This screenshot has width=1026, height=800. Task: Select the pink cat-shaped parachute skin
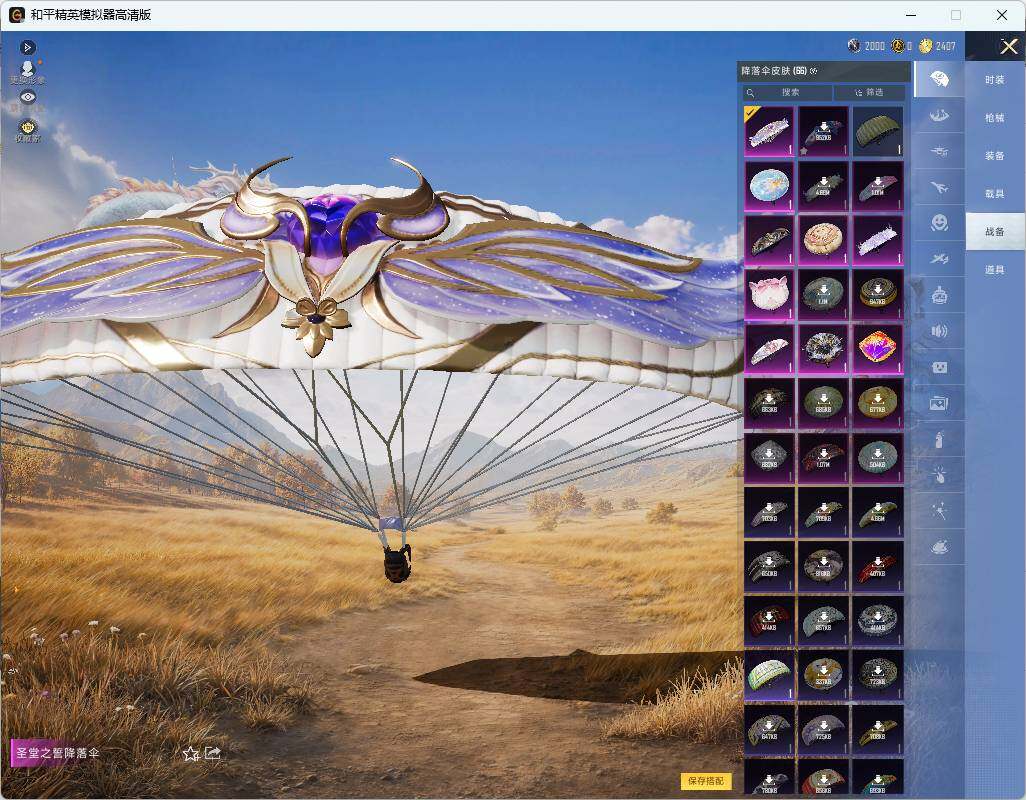point(769,294)
